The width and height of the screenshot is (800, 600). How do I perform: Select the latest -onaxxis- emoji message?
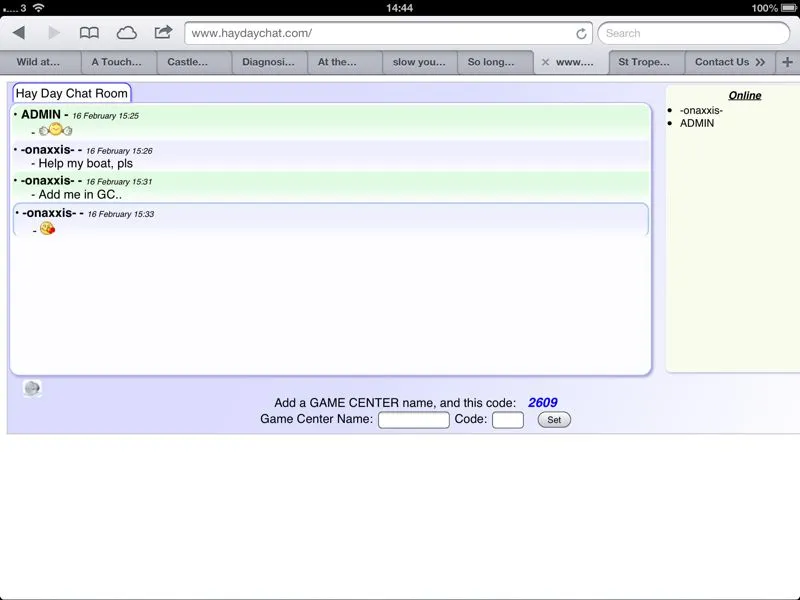[330, 220]
